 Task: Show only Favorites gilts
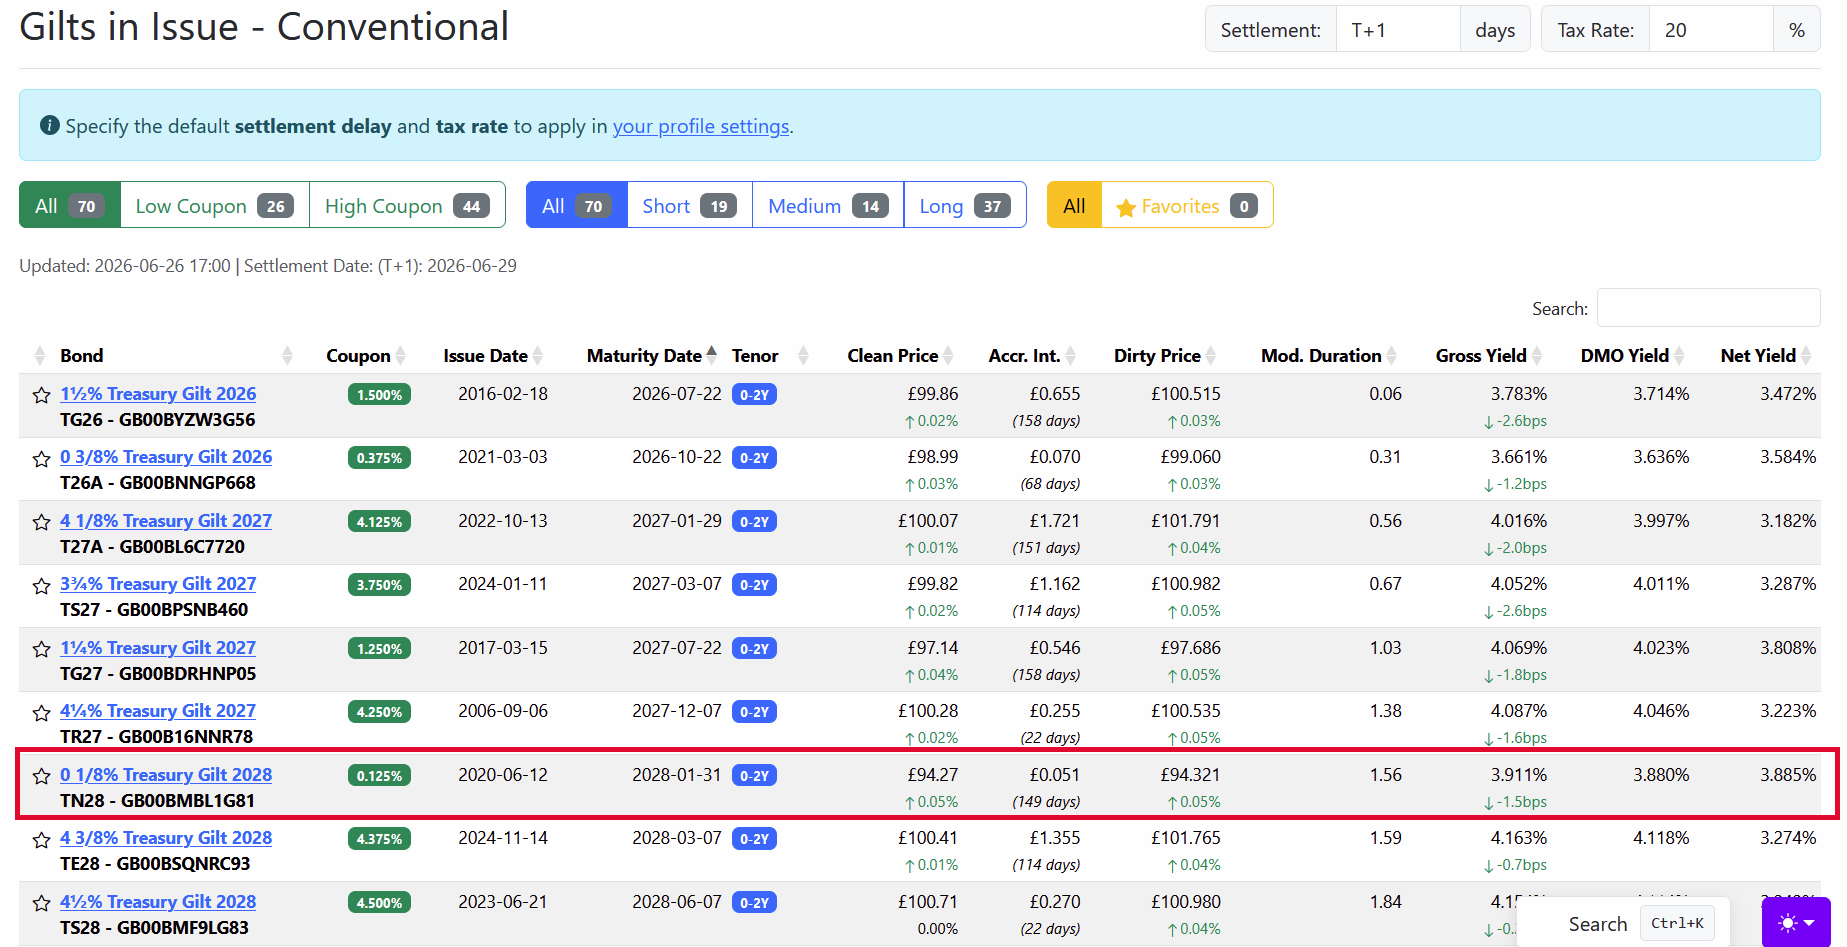click(x=1186, y=205)
